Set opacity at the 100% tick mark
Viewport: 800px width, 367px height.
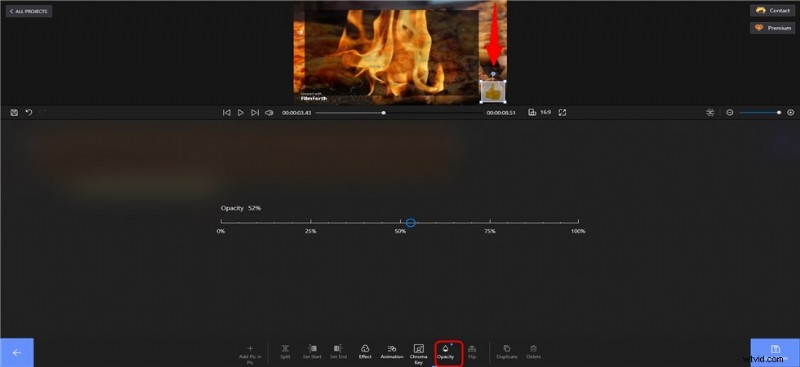pyautogui.click(x=578, y=222)
